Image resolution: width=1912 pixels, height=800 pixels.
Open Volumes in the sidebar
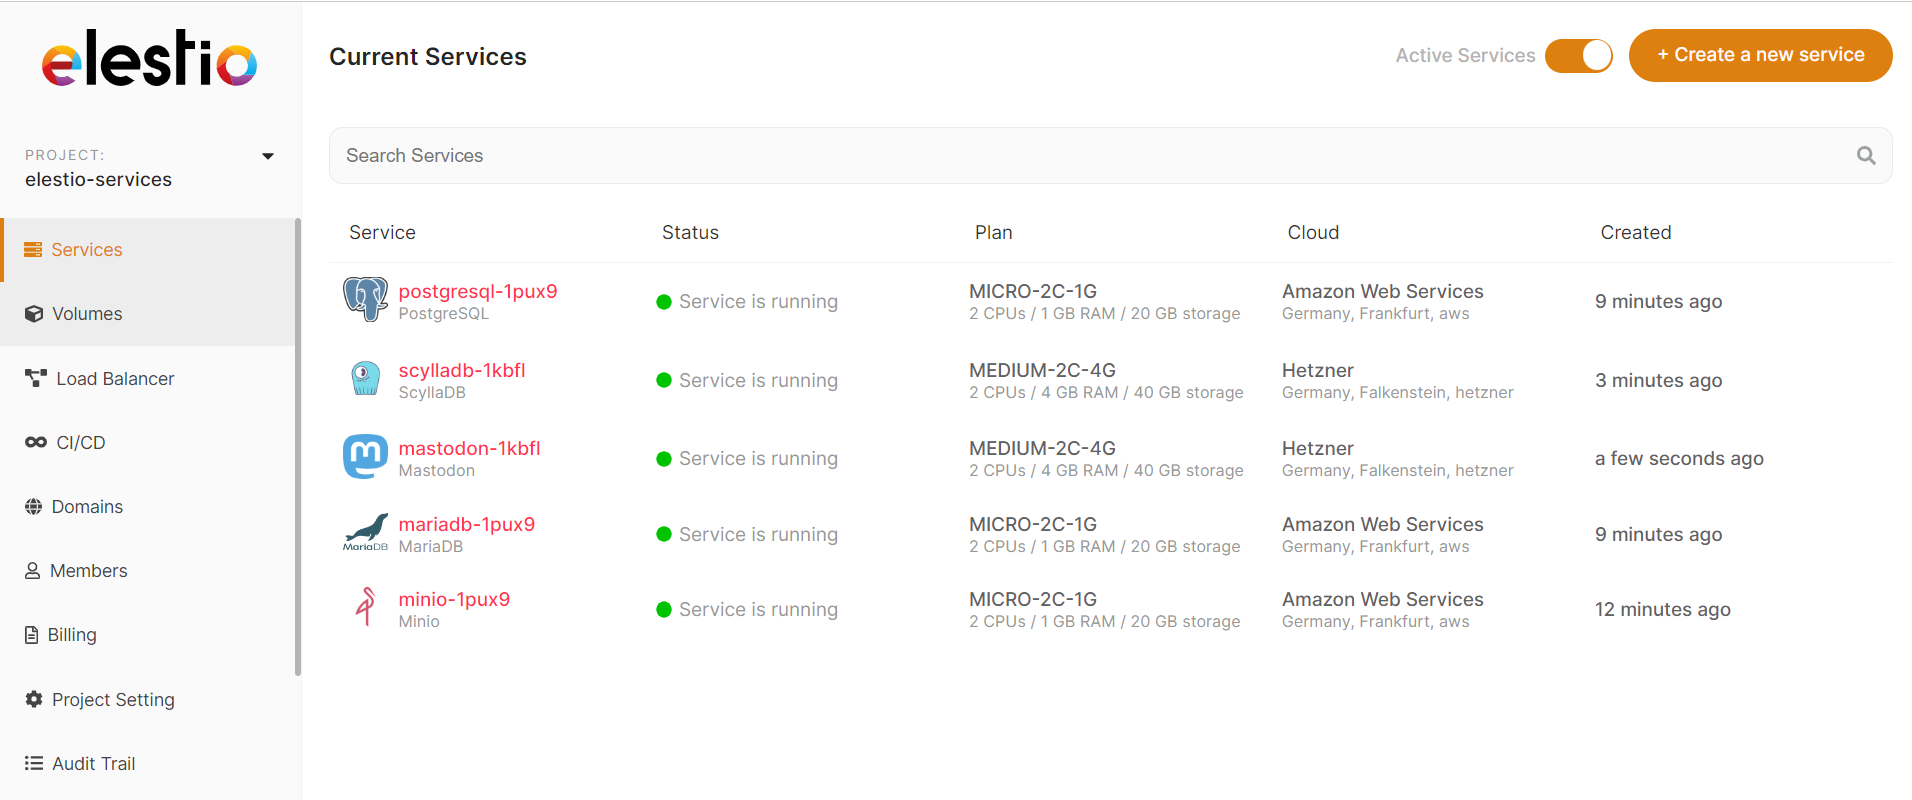[87, 314]
